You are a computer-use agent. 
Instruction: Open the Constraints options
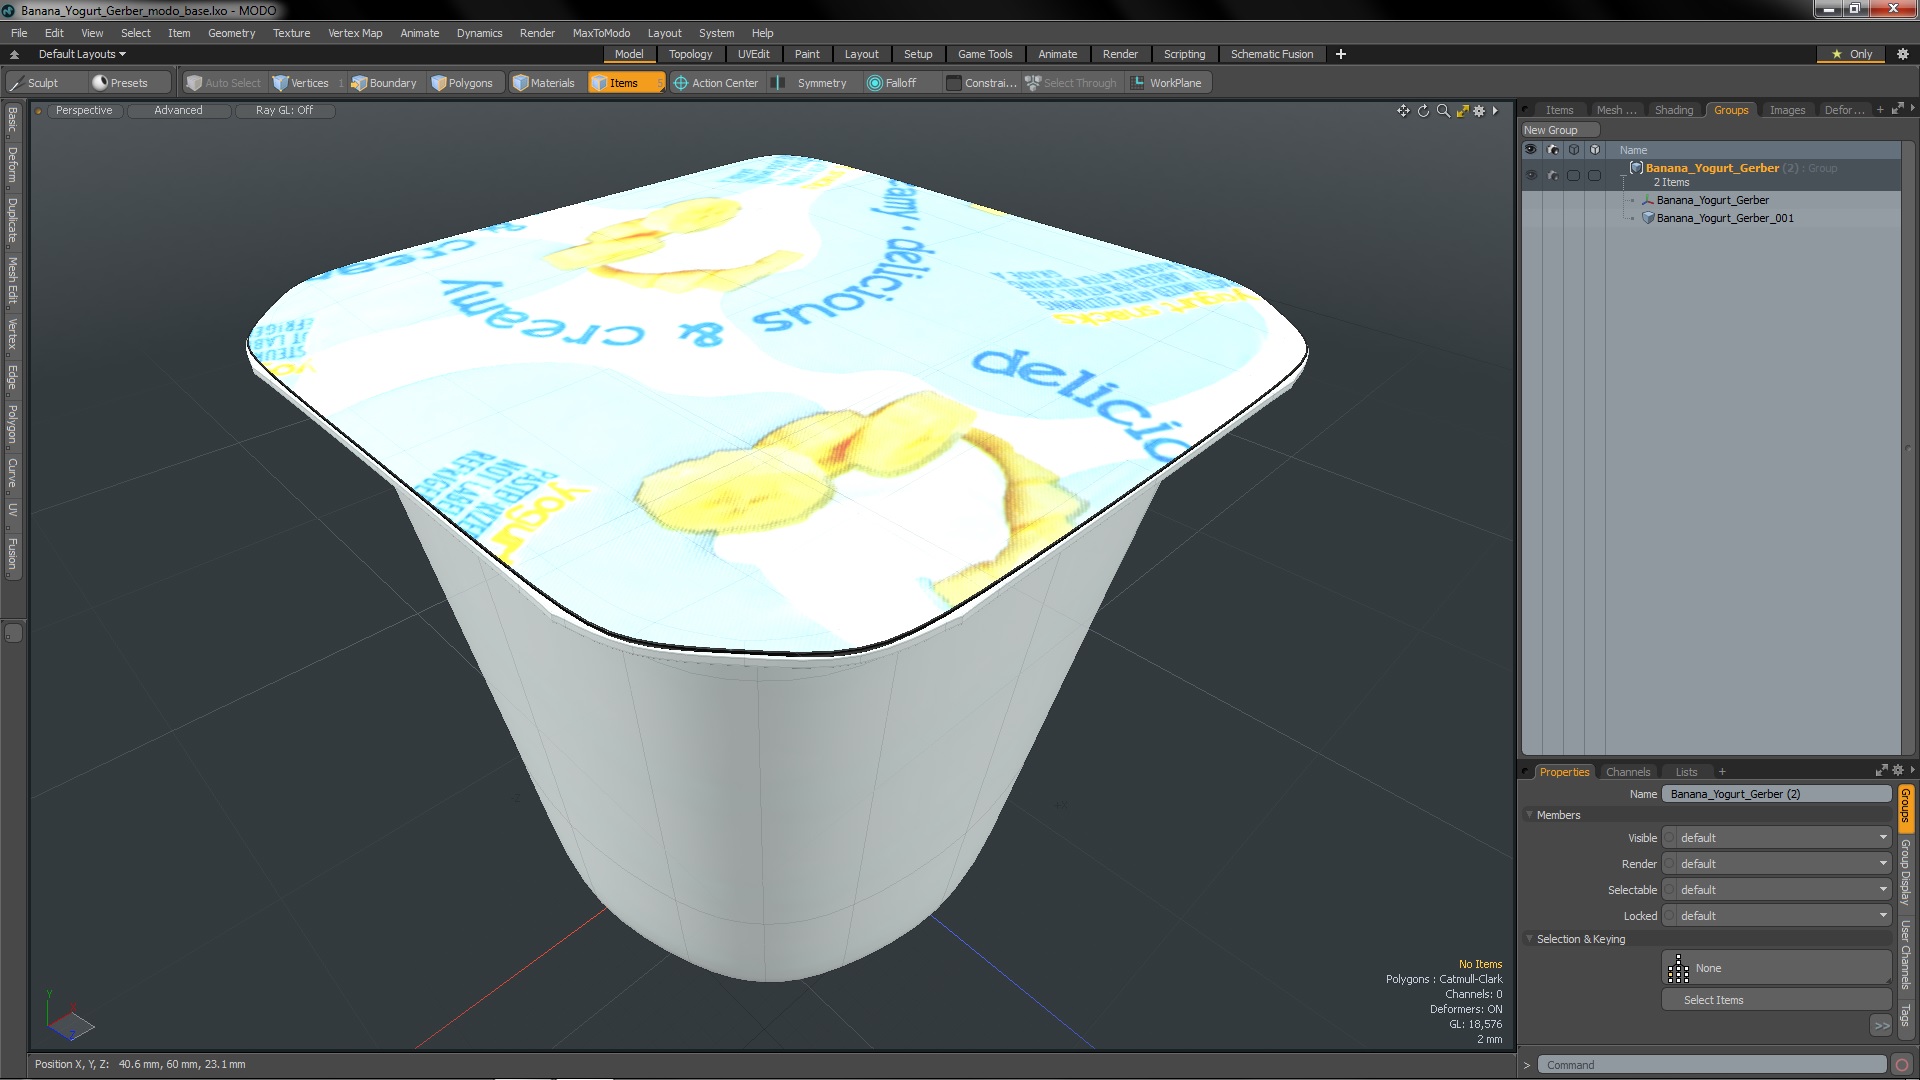click(x=982, y=83)
